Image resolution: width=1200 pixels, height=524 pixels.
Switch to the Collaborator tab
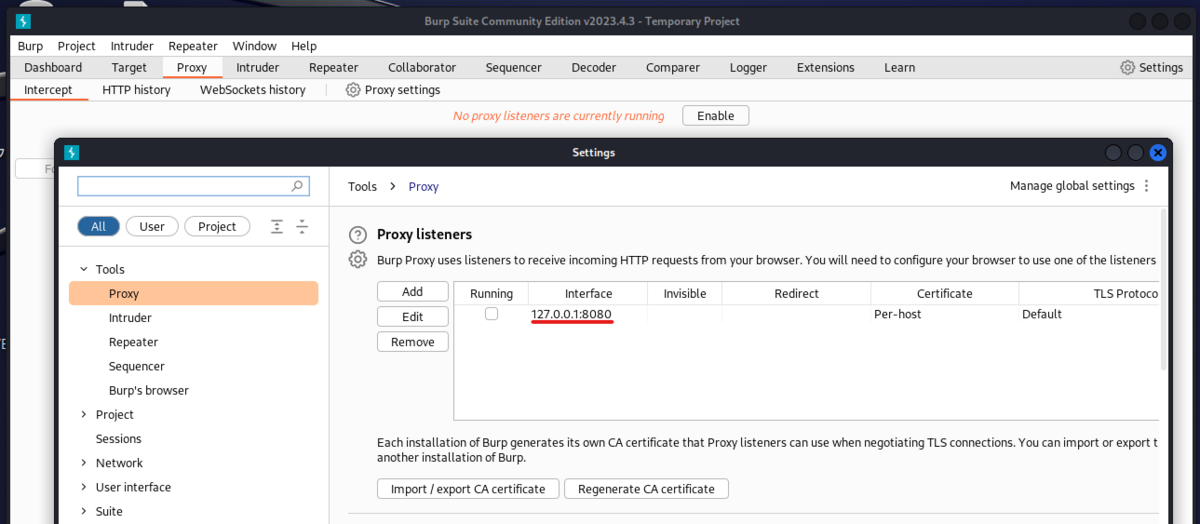point(422,67)
